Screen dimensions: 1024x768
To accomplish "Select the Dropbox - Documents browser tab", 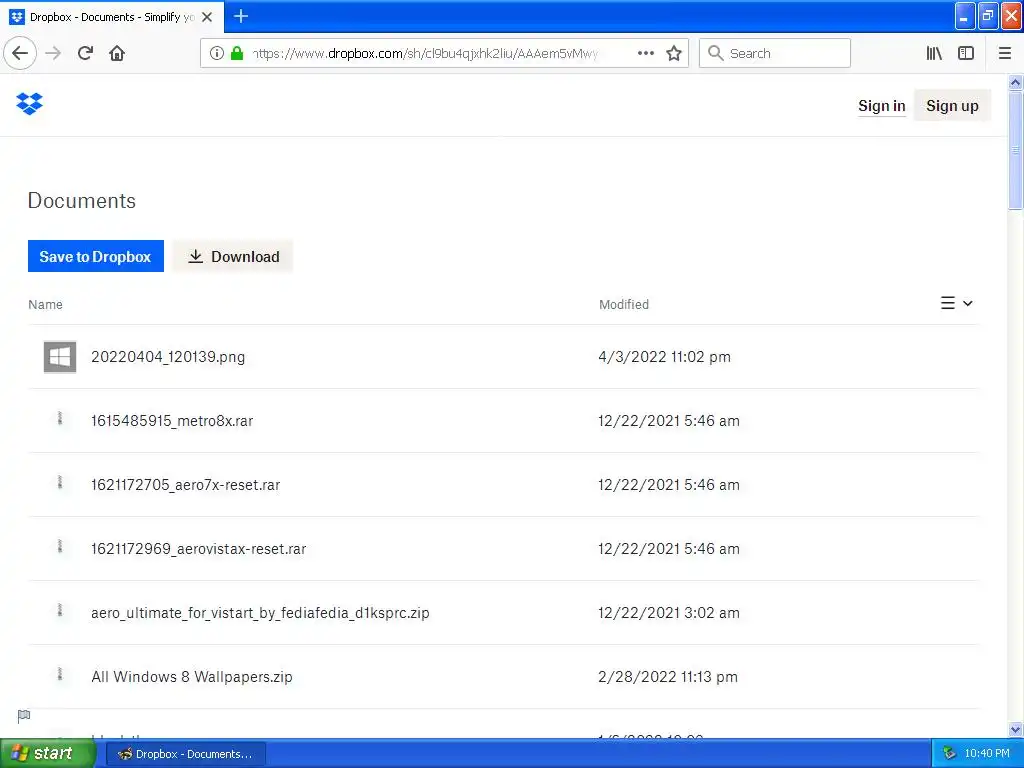I will 112,17.
